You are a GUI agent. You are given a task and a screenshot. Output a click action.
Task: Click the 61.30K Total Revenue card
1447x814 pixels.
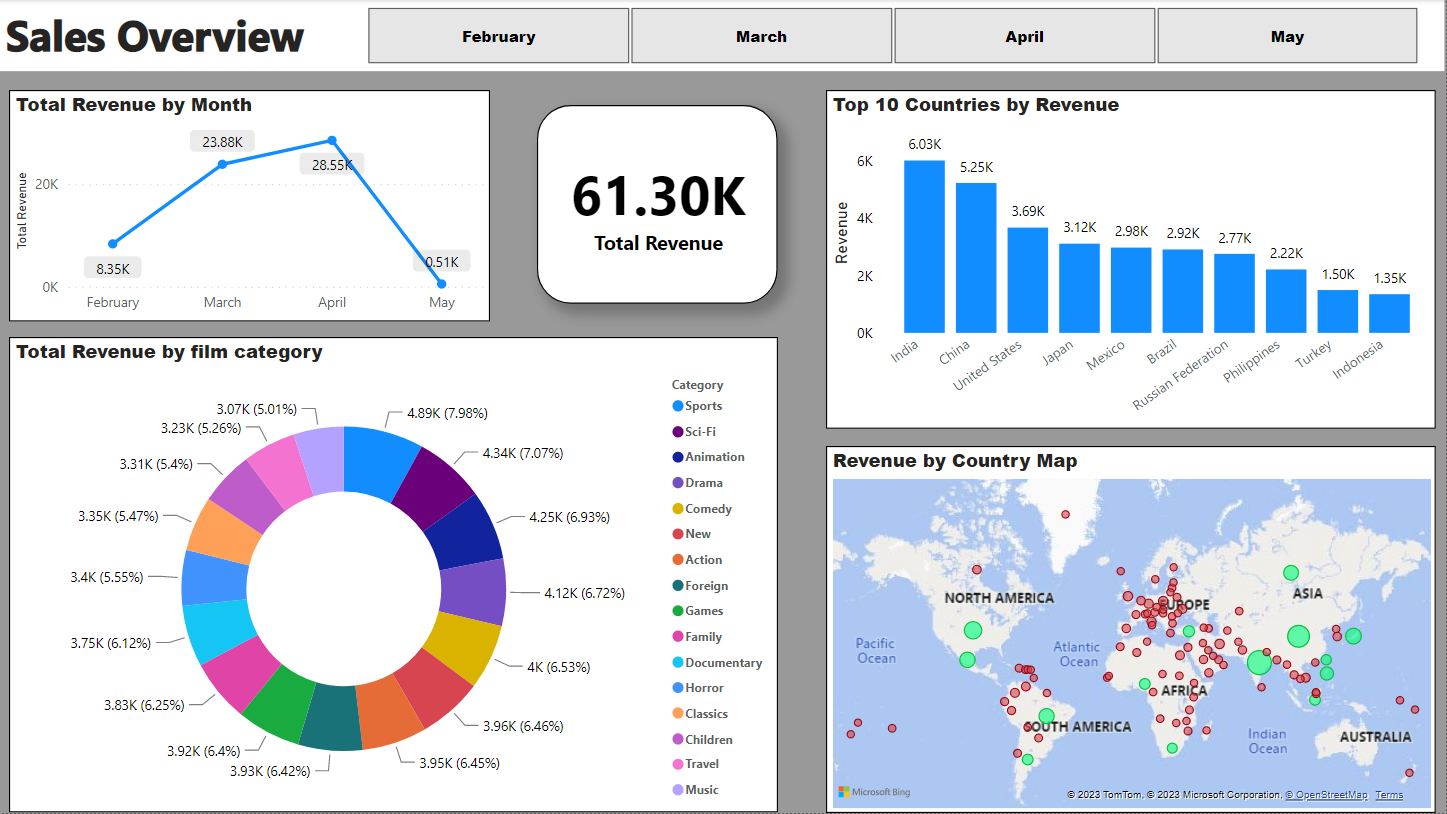(658, 205)
